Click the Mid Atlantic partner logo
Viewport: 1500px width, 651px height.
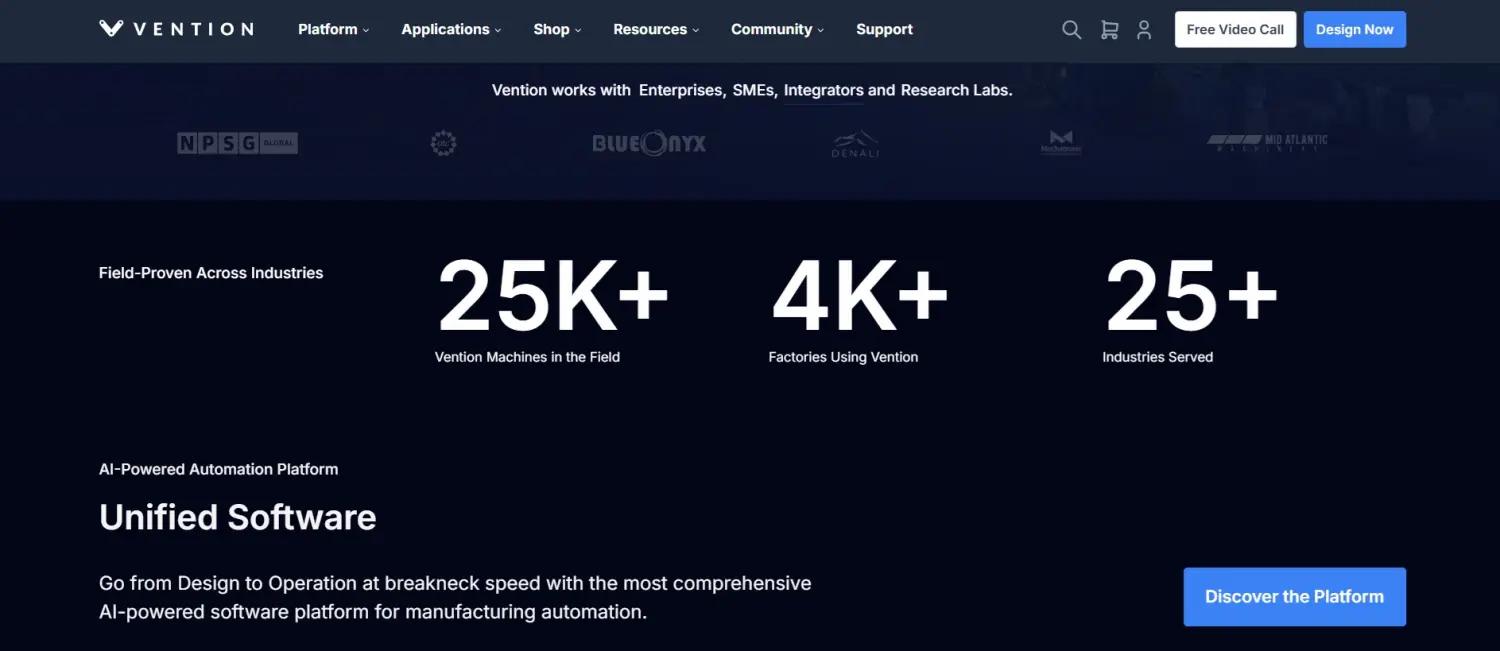click(1267, 142)
